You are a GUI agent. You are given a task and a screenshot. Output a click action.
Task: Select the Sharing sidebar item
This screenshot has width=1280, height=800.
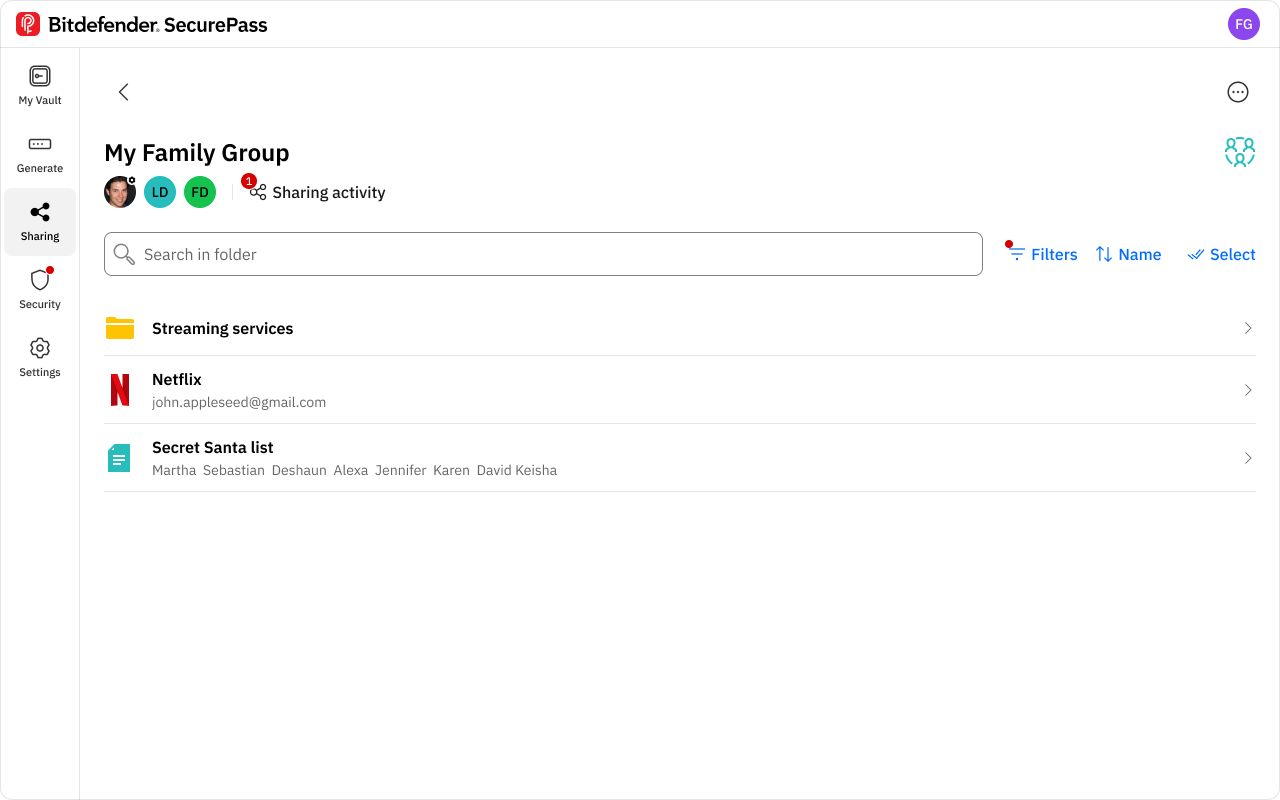[40, 222]
